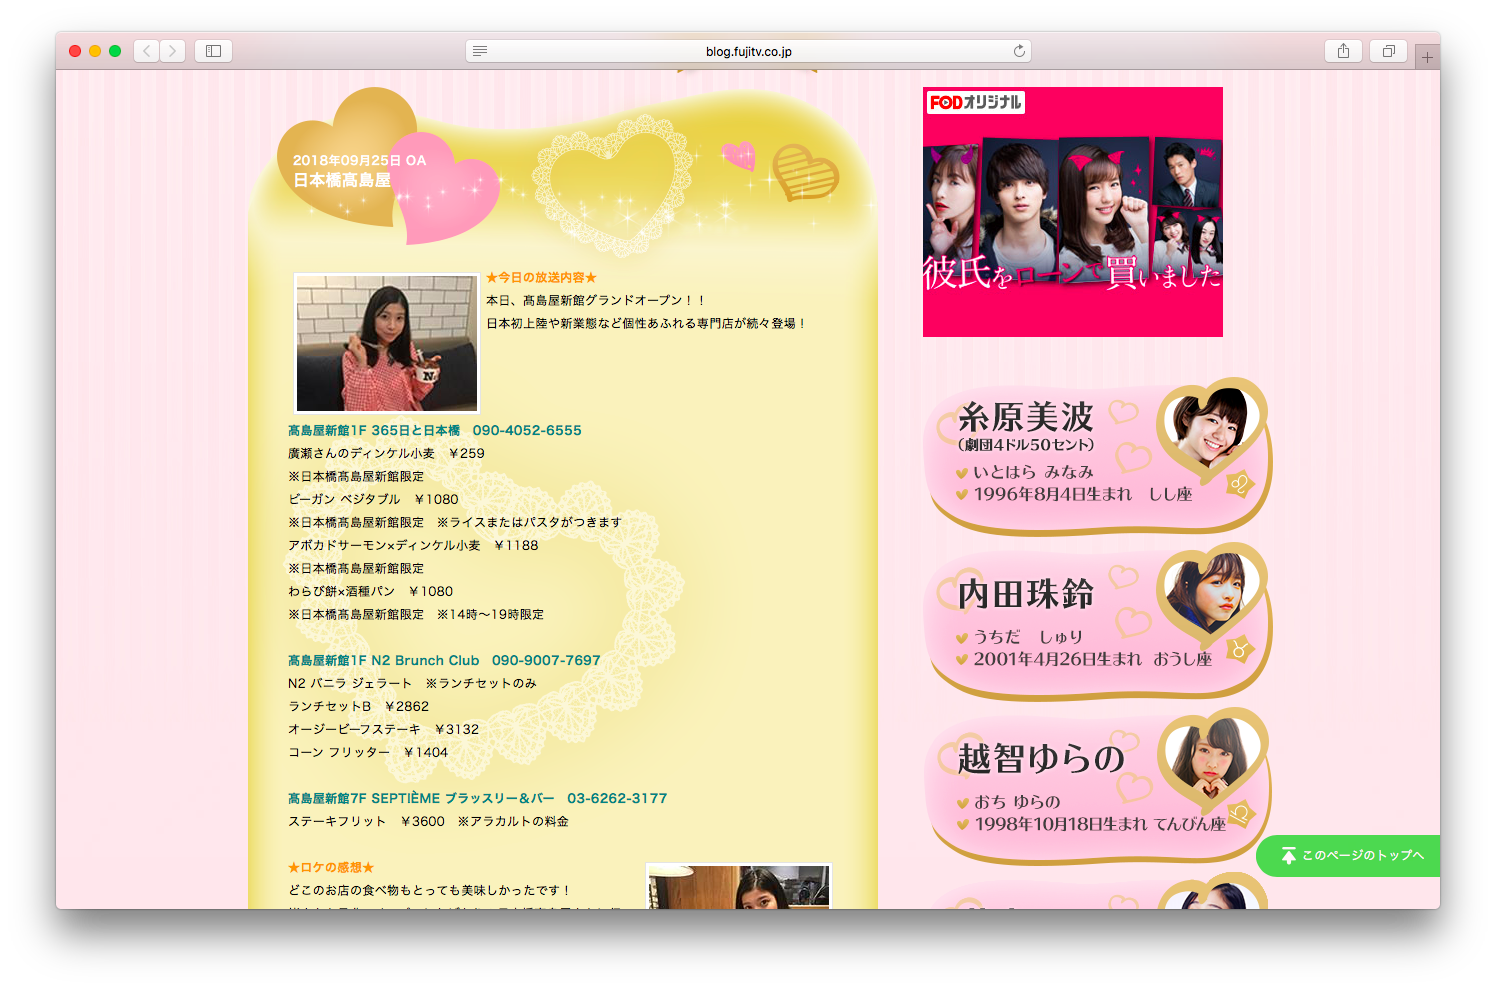This screenshot has width=1496, height=989.
Task: Go forward with Safari's forward arrow
Action: coord(173,51)
